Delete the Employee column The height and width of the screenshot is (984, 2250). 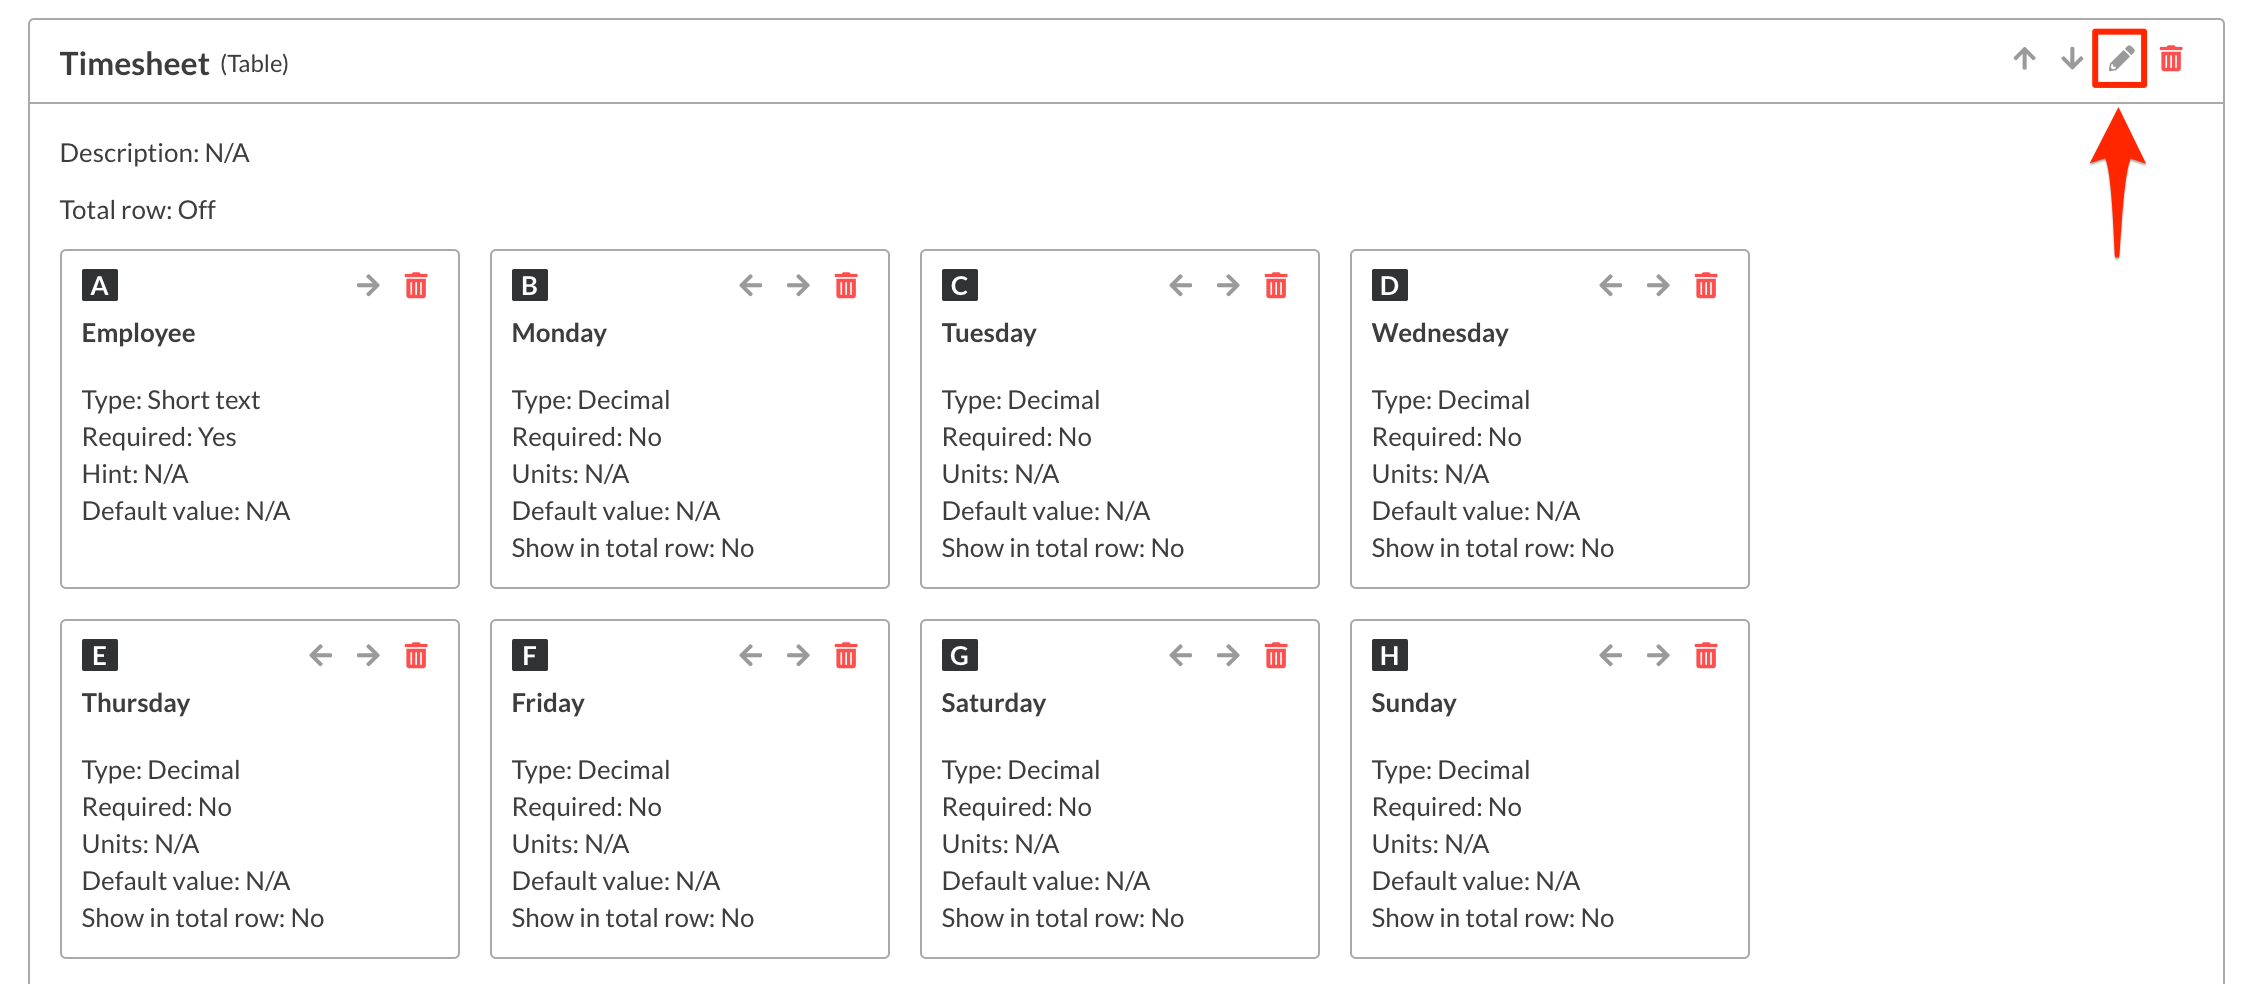416,286
